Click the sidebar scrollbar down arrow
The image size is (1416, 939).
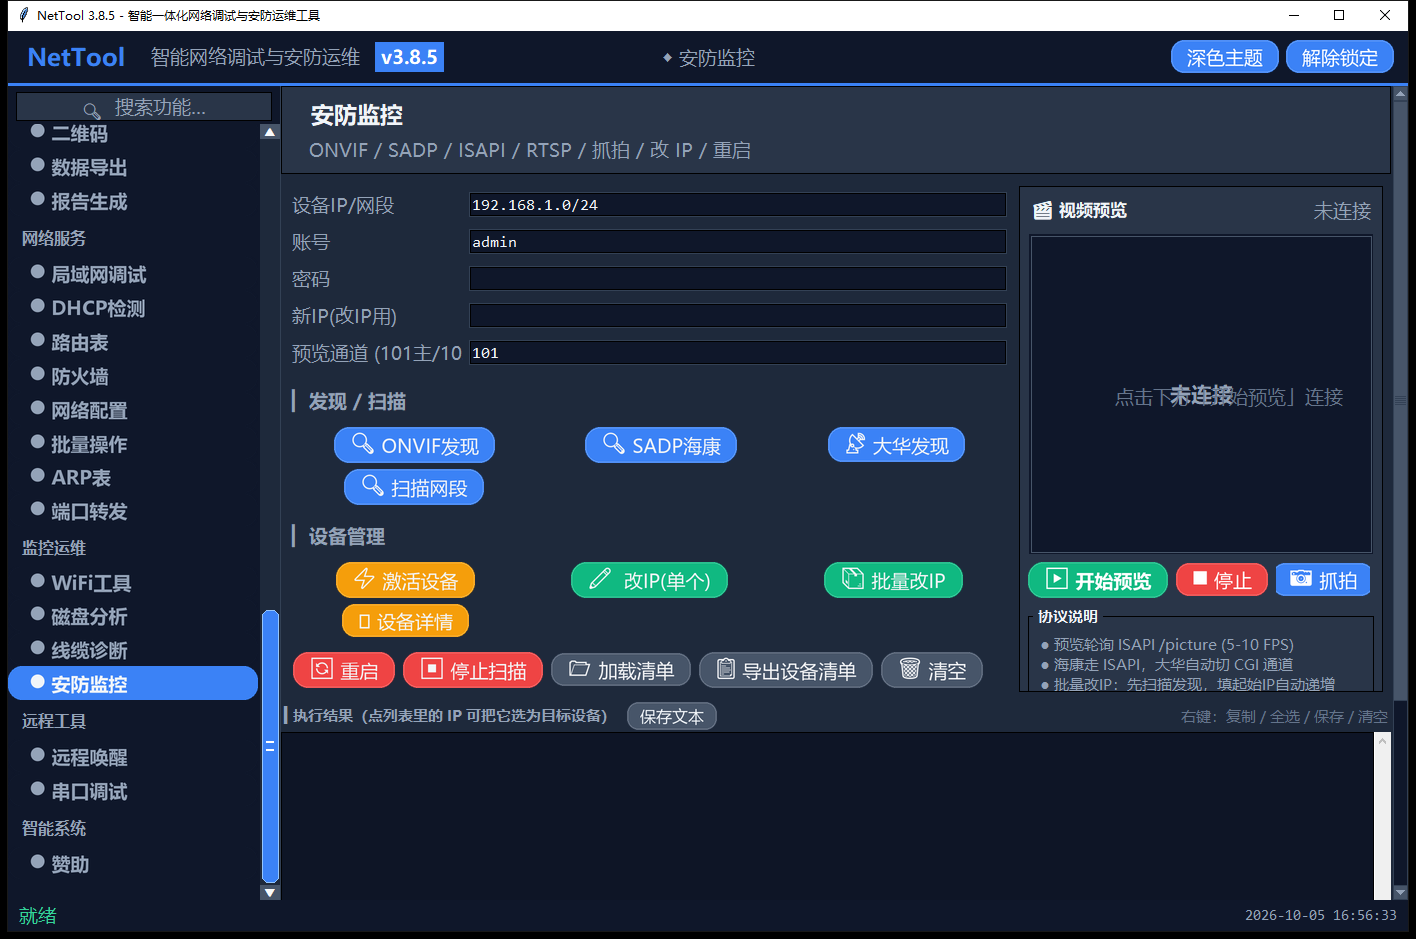[x=270, y=892]
